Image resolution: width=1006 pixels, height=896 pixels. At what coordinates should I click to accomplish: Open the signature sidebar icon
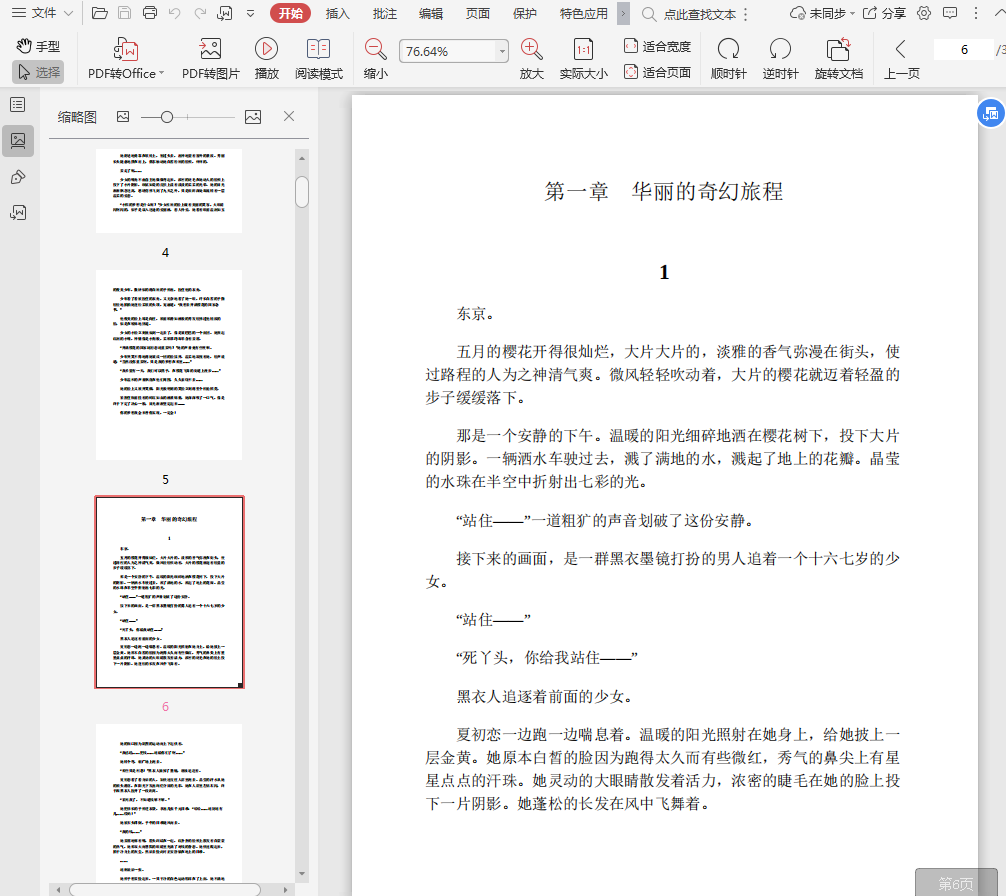[x=18, y=212]
